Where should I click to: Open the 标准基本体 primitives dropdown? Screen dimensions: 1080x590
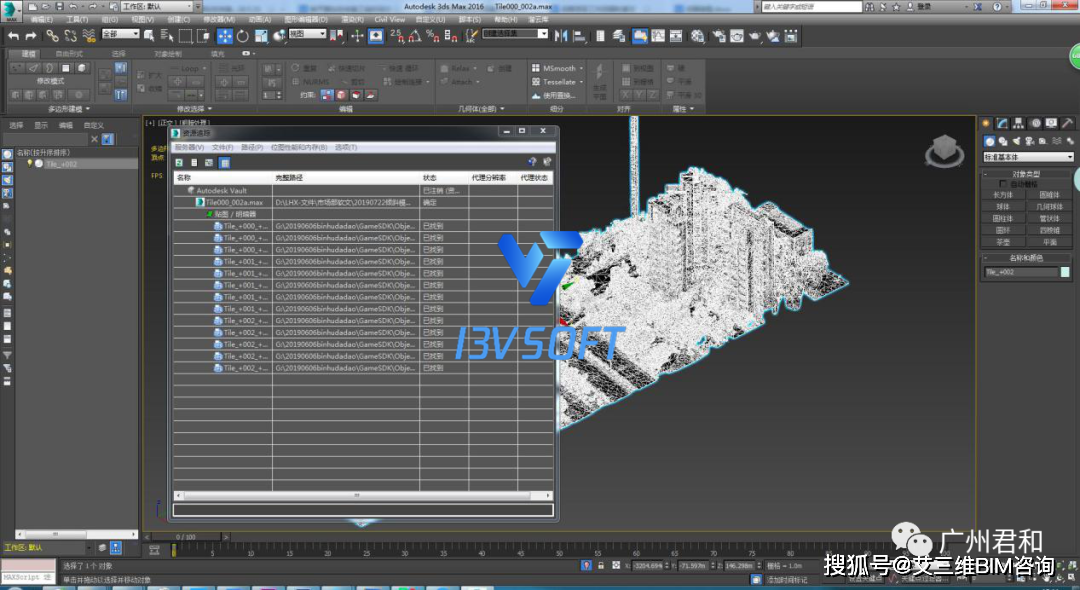[1027, 156]
